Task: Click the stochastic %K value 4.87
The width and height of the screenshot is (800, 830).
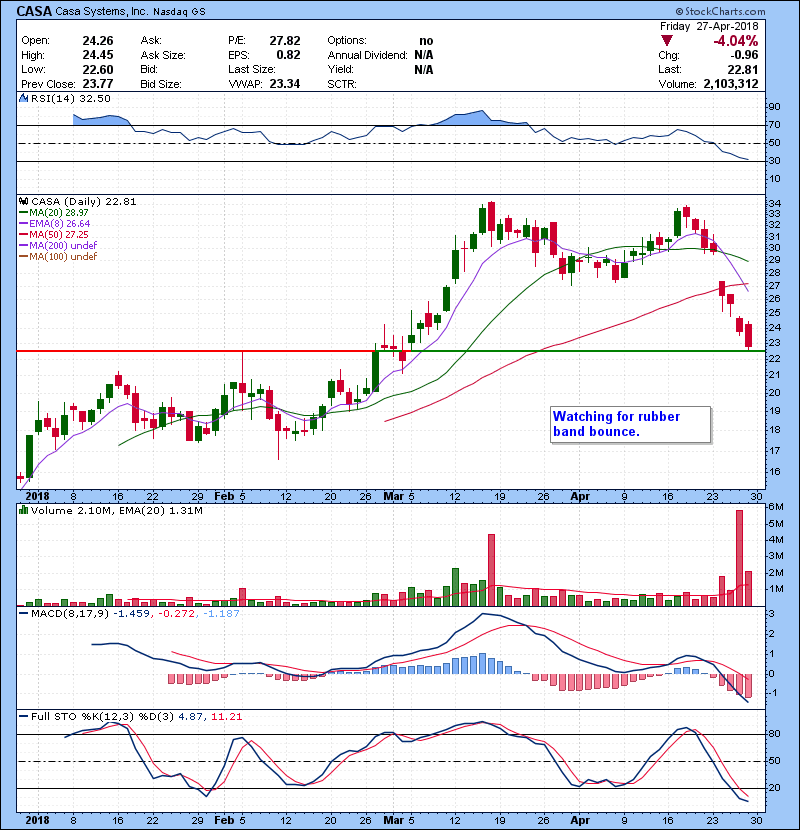Action: [190, 717]
